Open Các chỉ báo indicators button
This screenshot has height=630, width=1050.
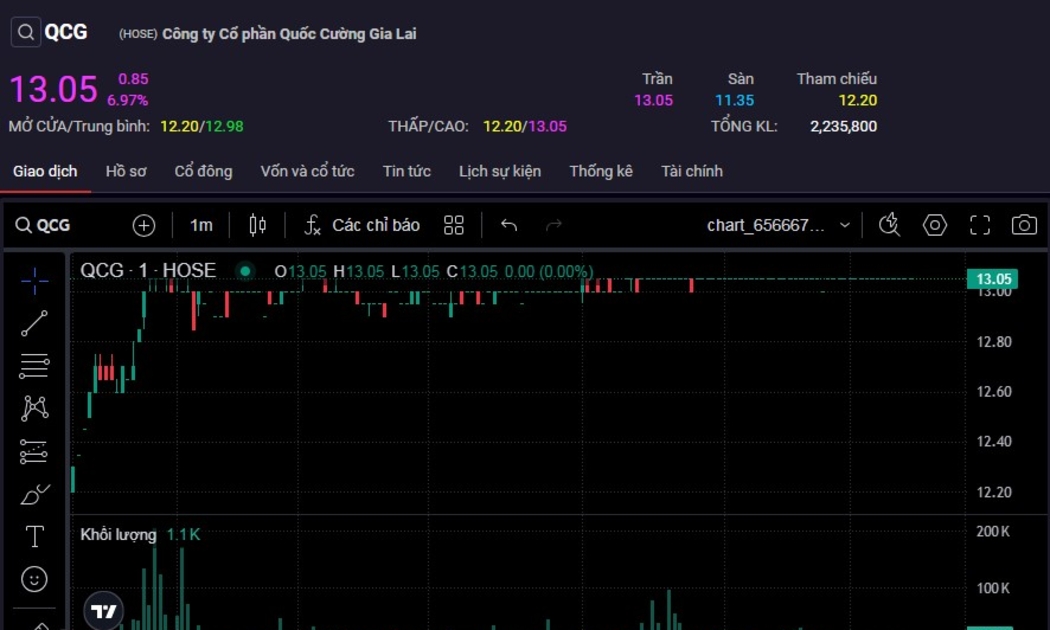pos(362,225)
